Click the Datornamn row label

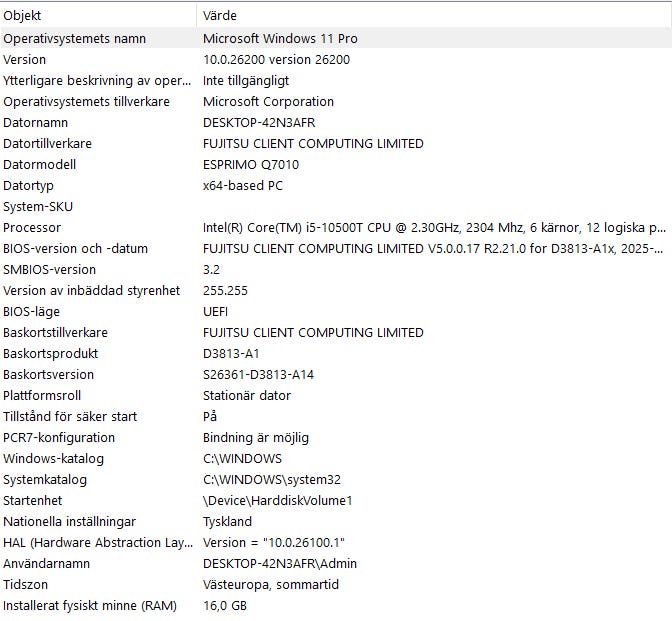(36, 123)
